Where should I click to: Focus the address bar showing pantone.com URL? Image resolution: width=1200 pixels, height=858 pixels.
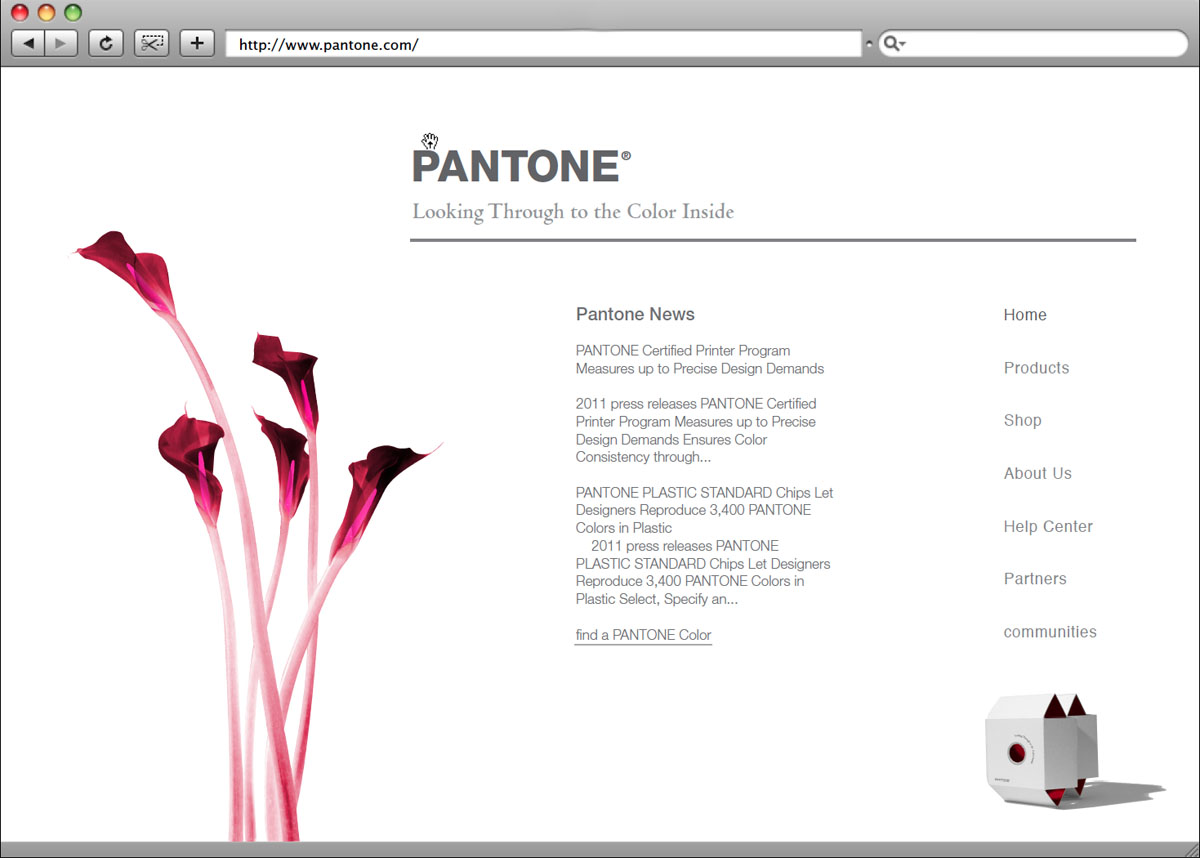click(x=543, y=44)
